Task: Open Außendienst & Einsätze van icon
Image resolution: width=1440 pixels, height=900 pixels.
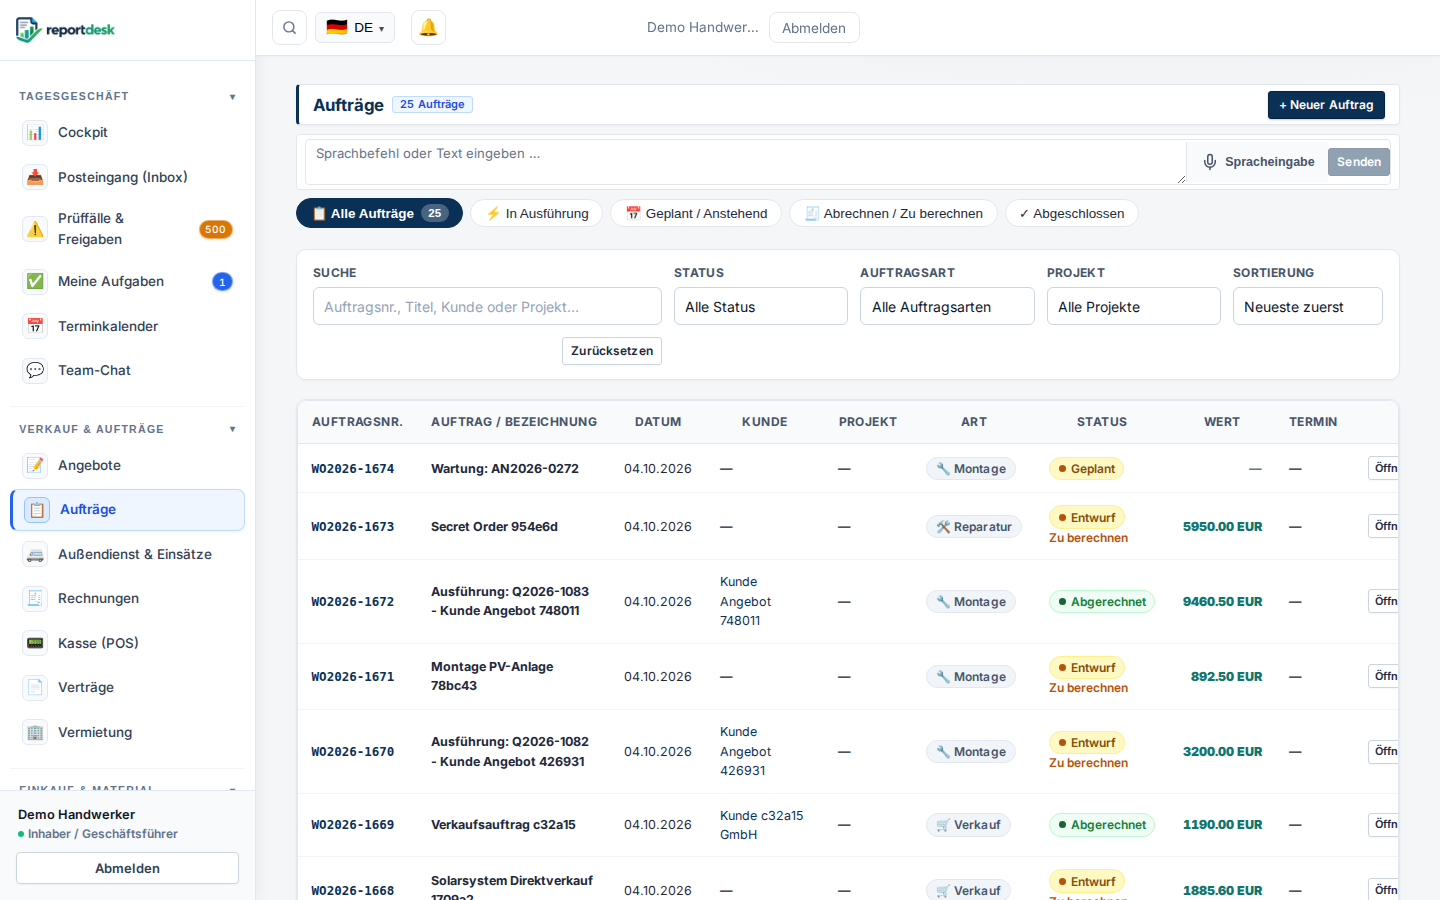Action: point(35,554)
